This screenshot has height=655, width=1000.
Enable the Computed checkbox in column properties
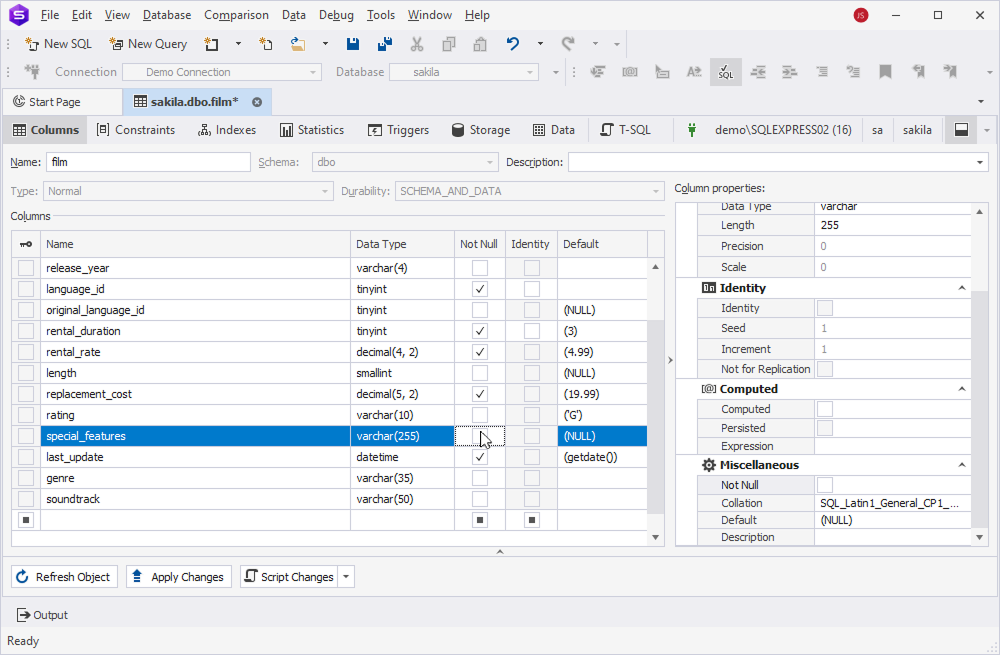[825, 409]
